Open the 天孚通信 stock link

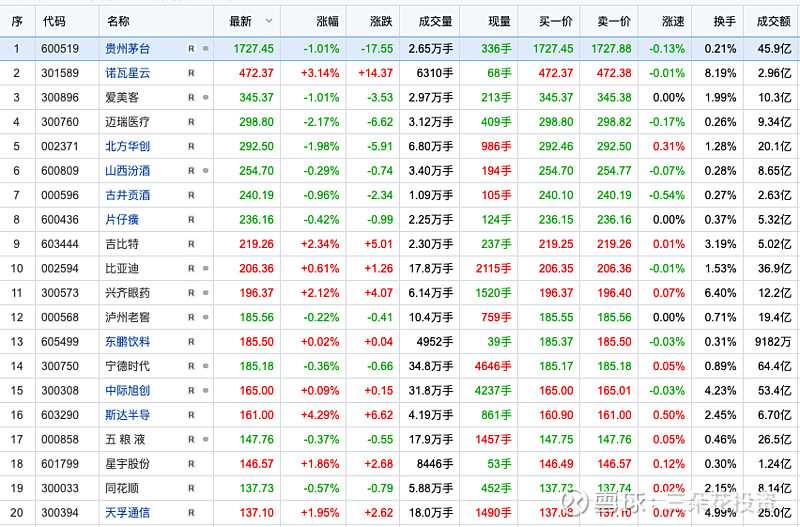click(128, 513)
